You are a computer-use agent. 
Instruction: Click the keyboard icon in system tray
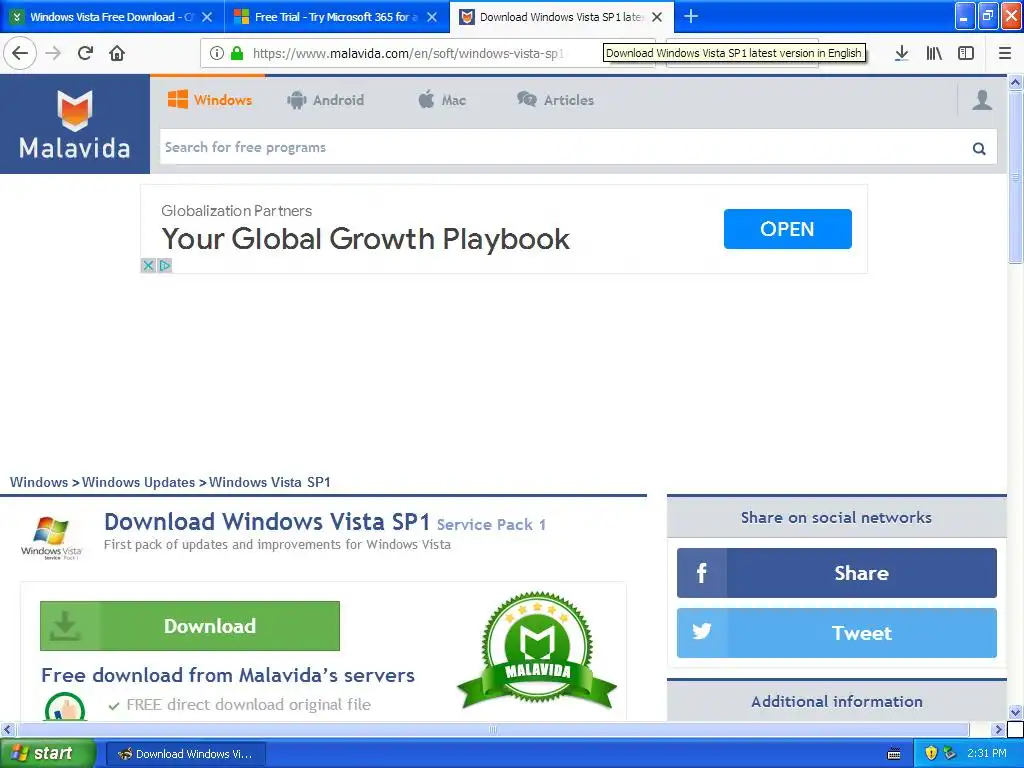click(894, 754)
